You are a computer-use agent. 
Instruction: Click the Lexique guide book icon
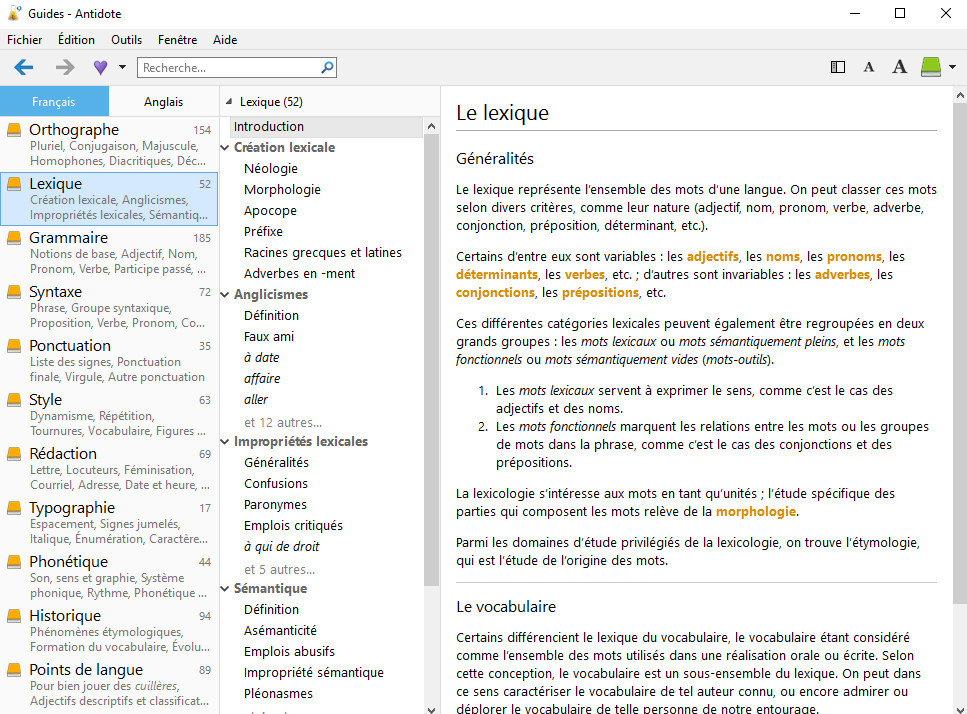14,184
